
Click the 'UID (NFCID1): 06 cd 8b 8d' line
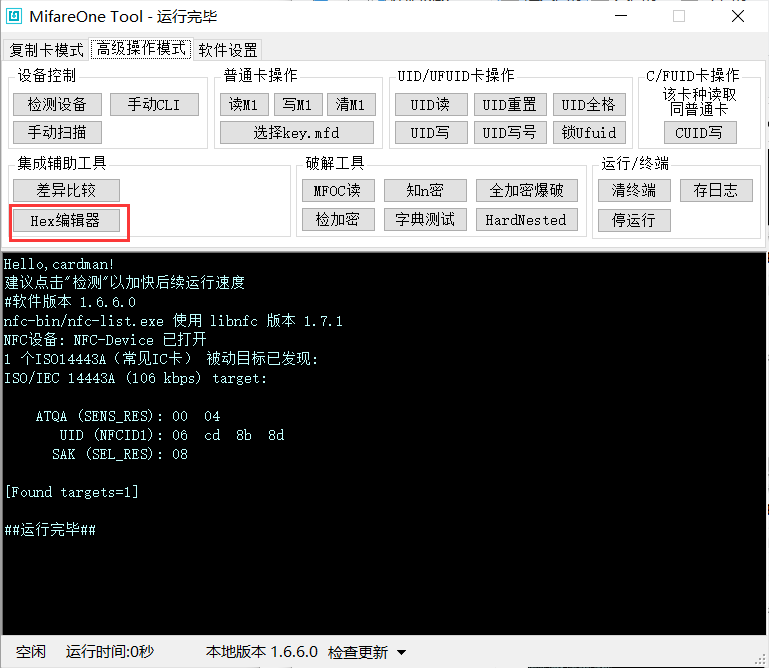(172, 435)
